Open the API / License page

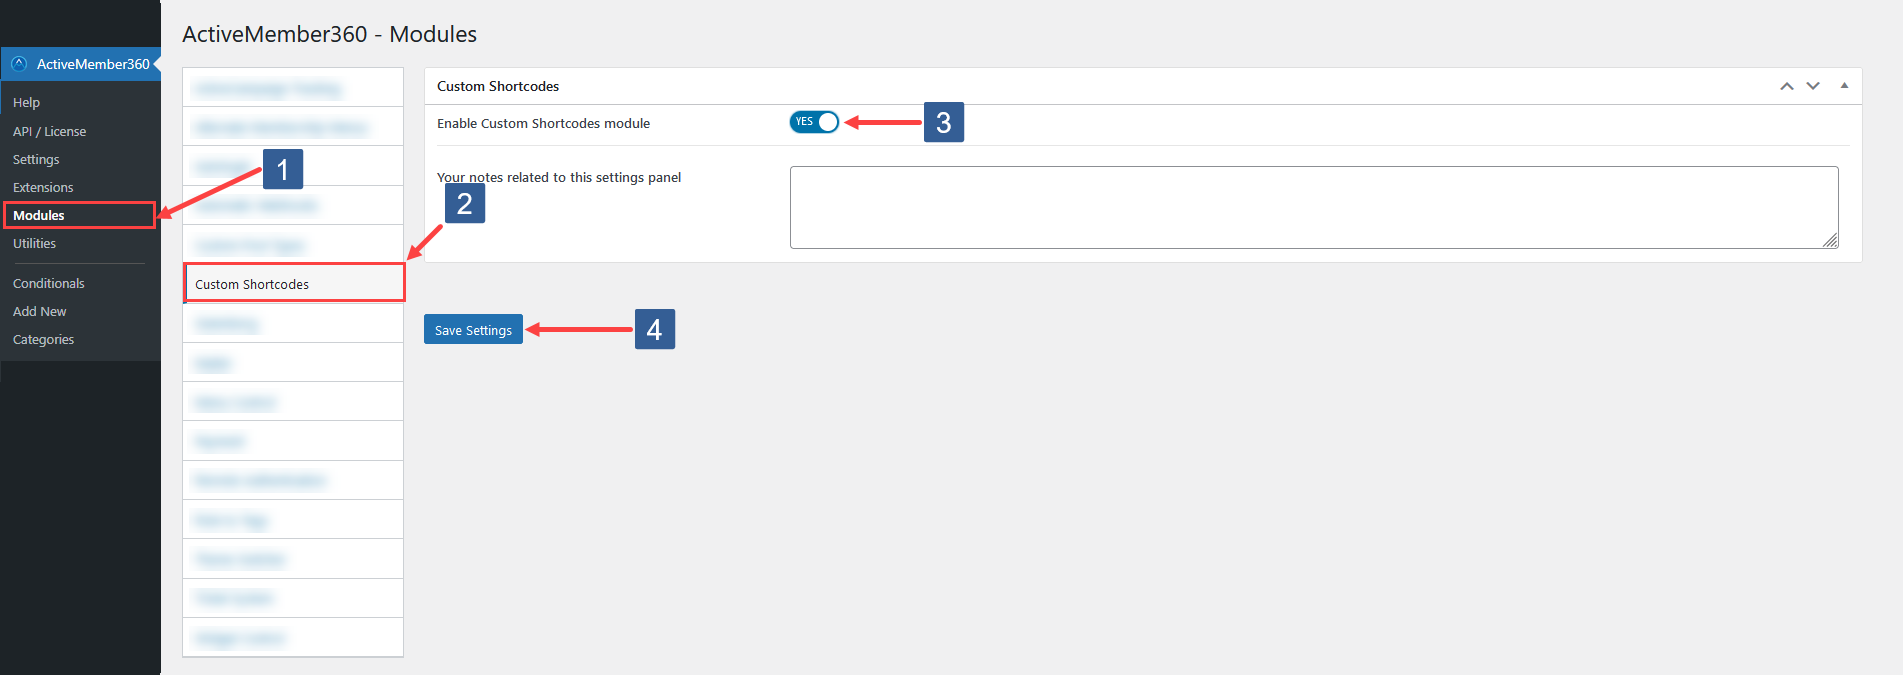coord(49,131)
